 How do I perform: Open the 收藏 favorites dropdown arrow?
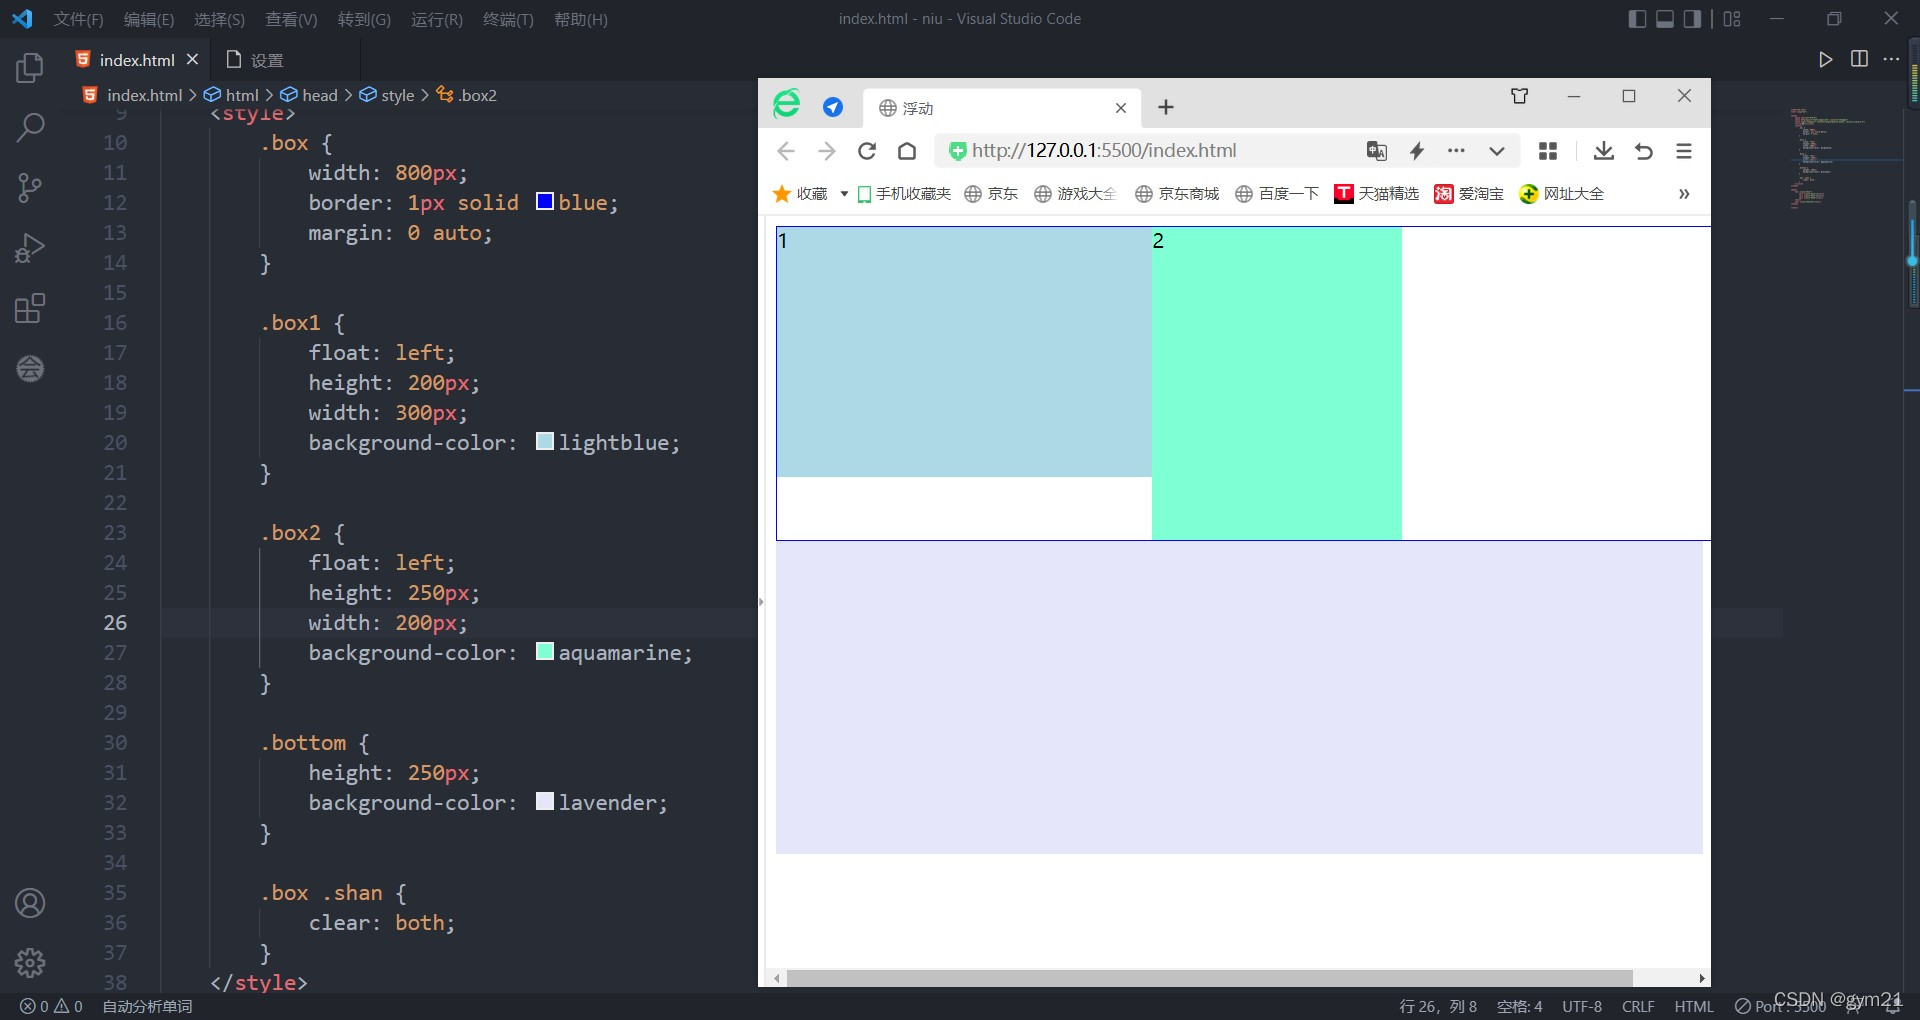point(844,194)
